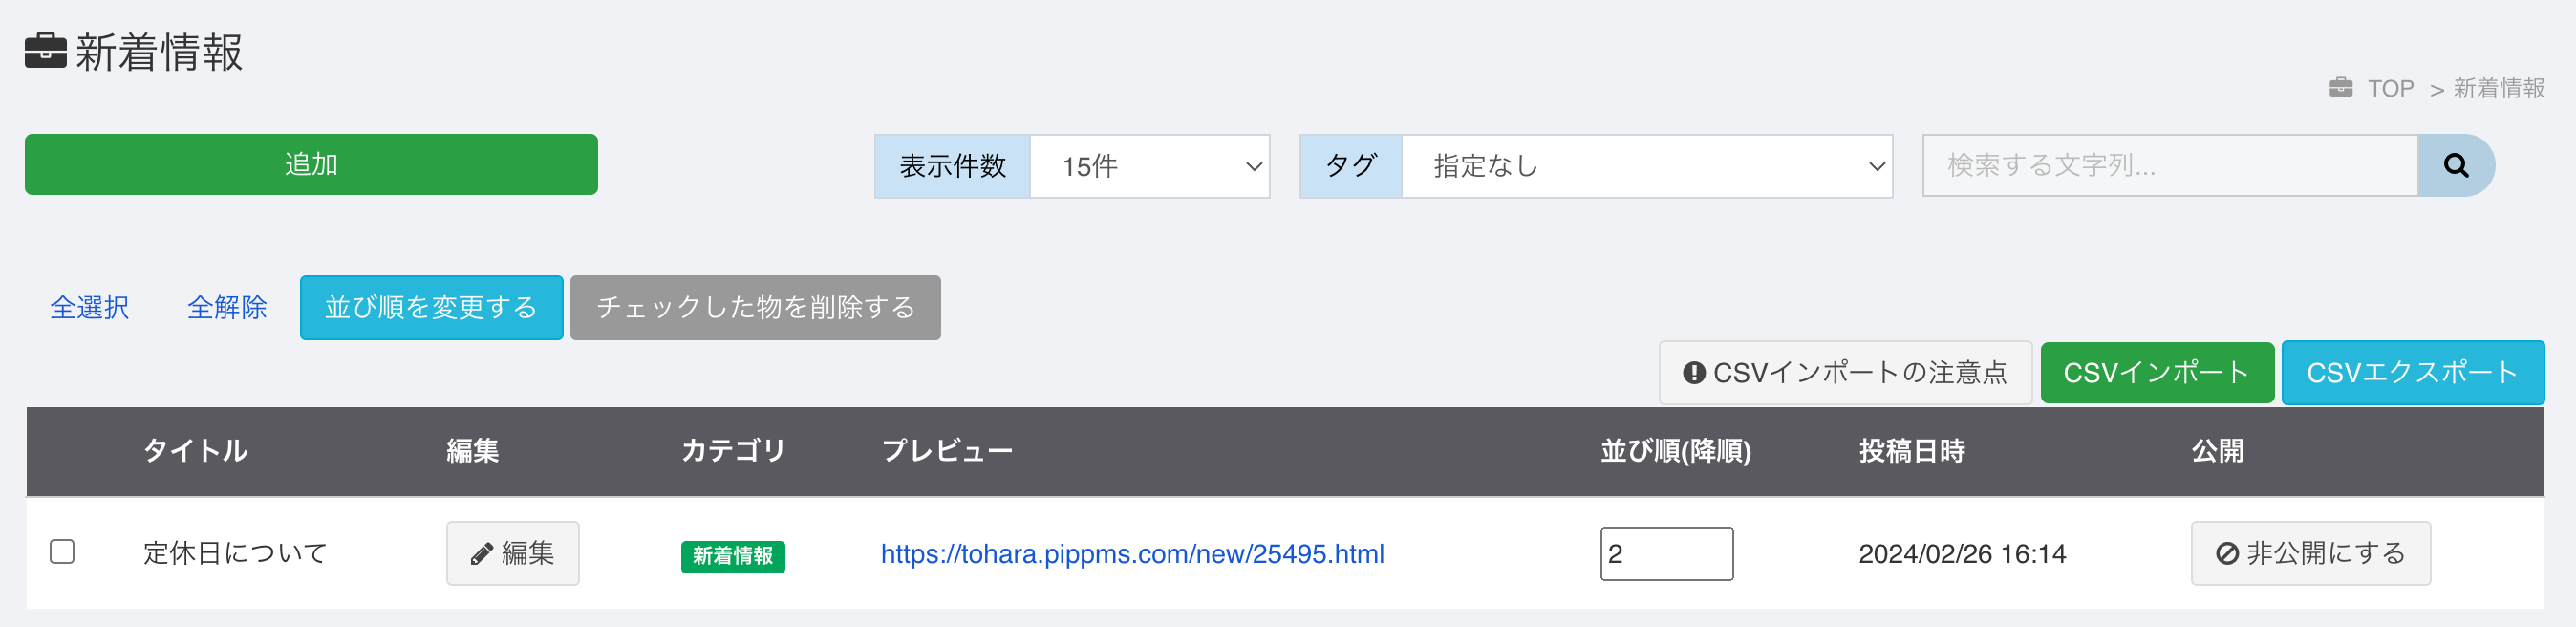Click the search text input field
The image size is (2576, 627).
pyautogui.click(x=2170, y=165)
